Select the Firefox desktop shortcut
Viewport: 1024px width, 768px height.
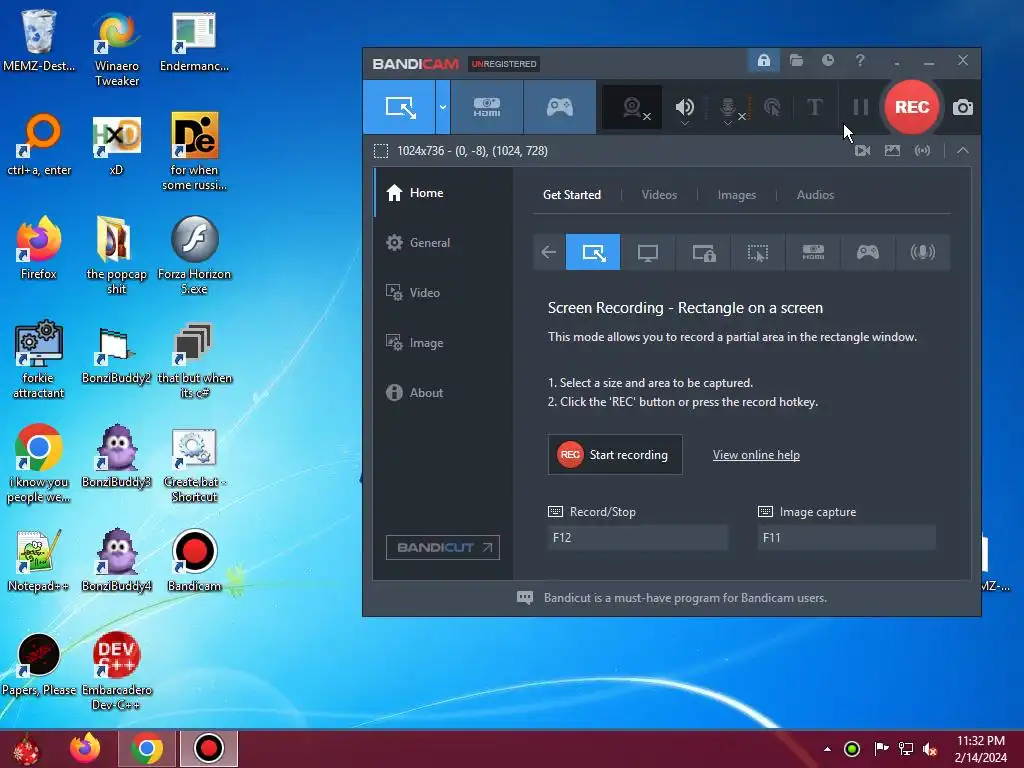[38, 248]
